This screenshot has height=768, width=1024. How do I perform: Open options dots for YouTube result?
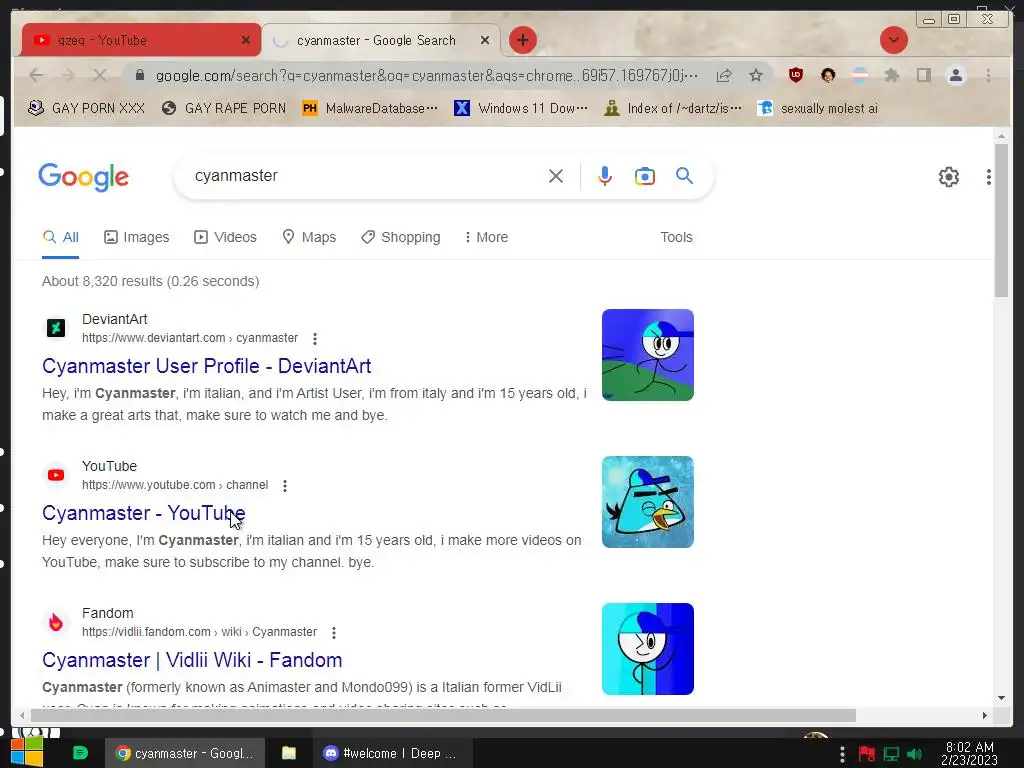[x=285, y=486]
